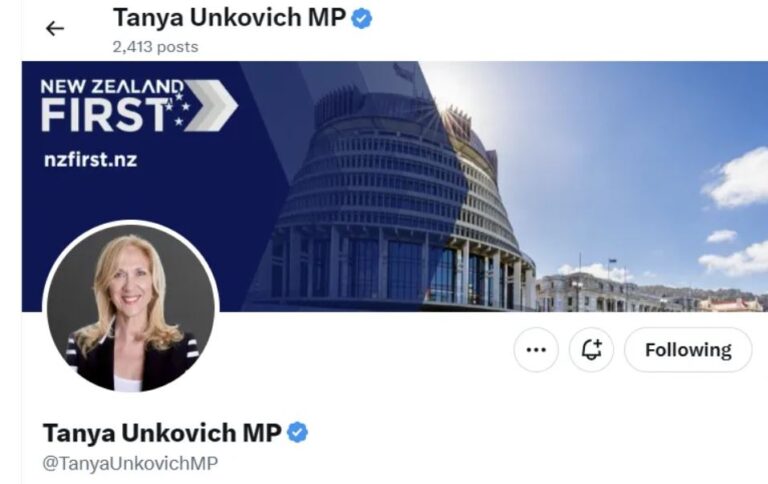Viewport: 768px width, 484px height.
Task: Click verified badge next to header name
Action: (x=362, y=19)
